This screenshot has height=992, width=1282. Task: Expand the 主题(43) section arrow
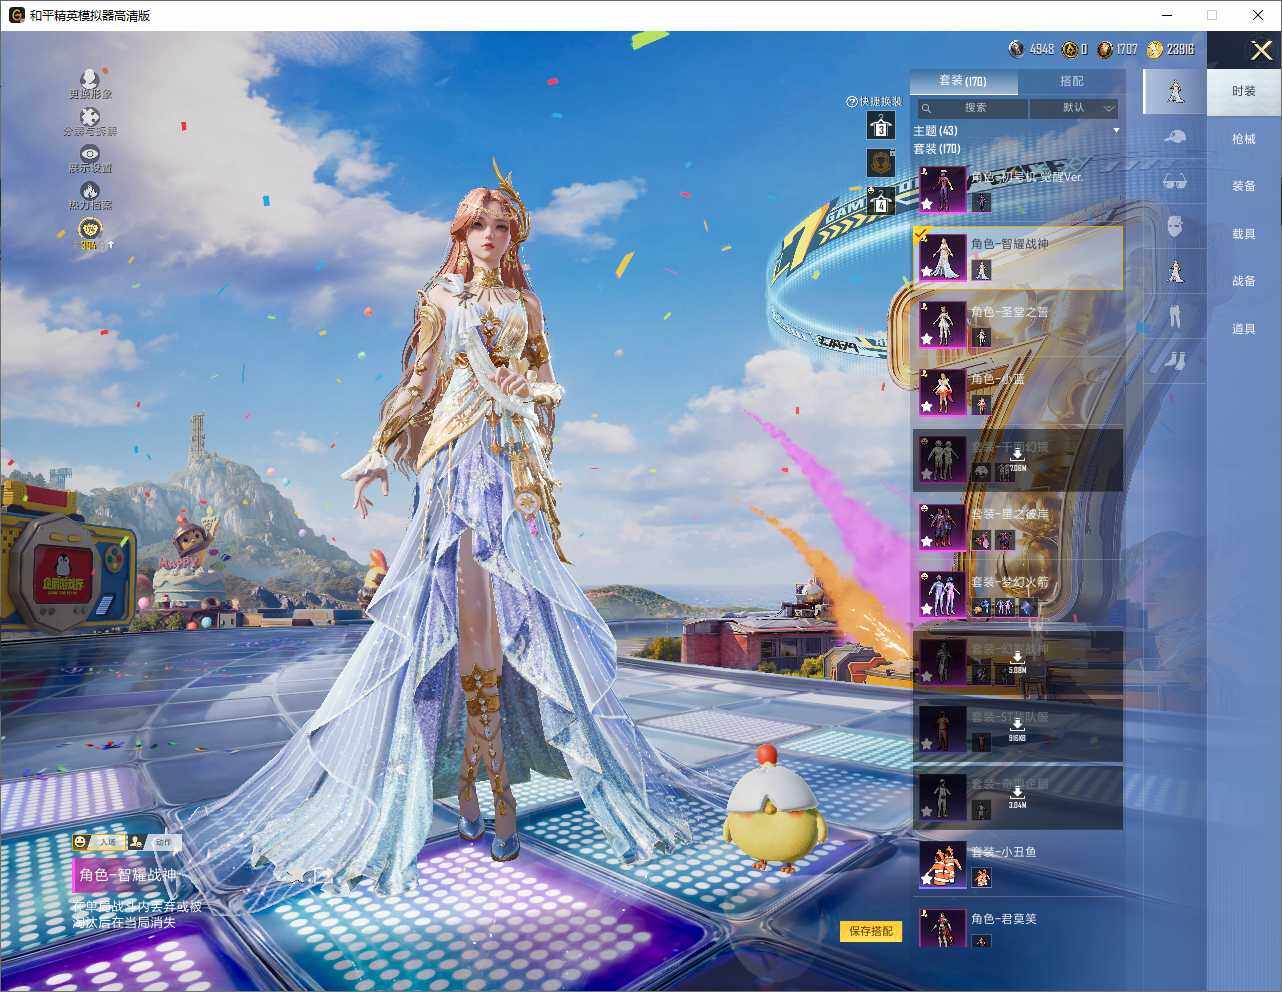point(1116,131)
